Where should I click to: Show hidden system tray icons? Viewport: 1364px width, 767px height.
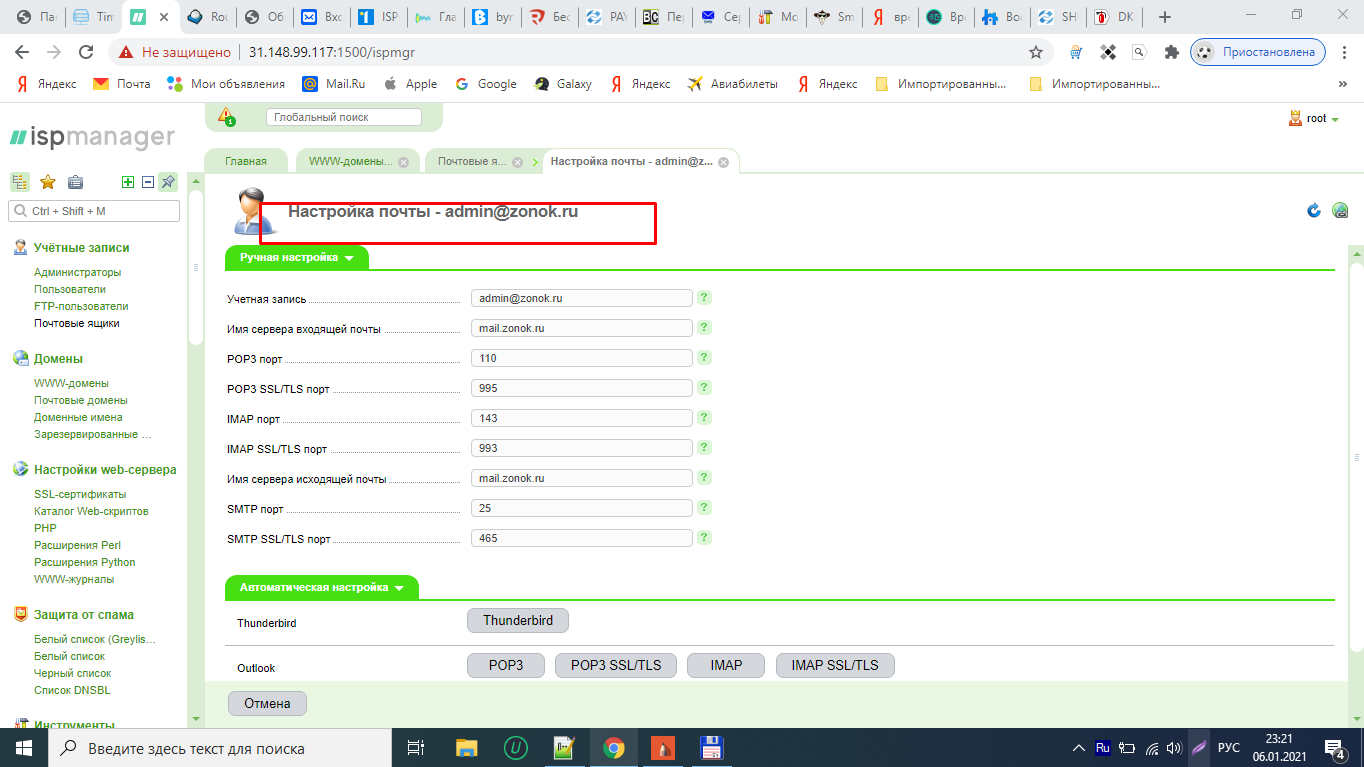tap(1078, 748)
